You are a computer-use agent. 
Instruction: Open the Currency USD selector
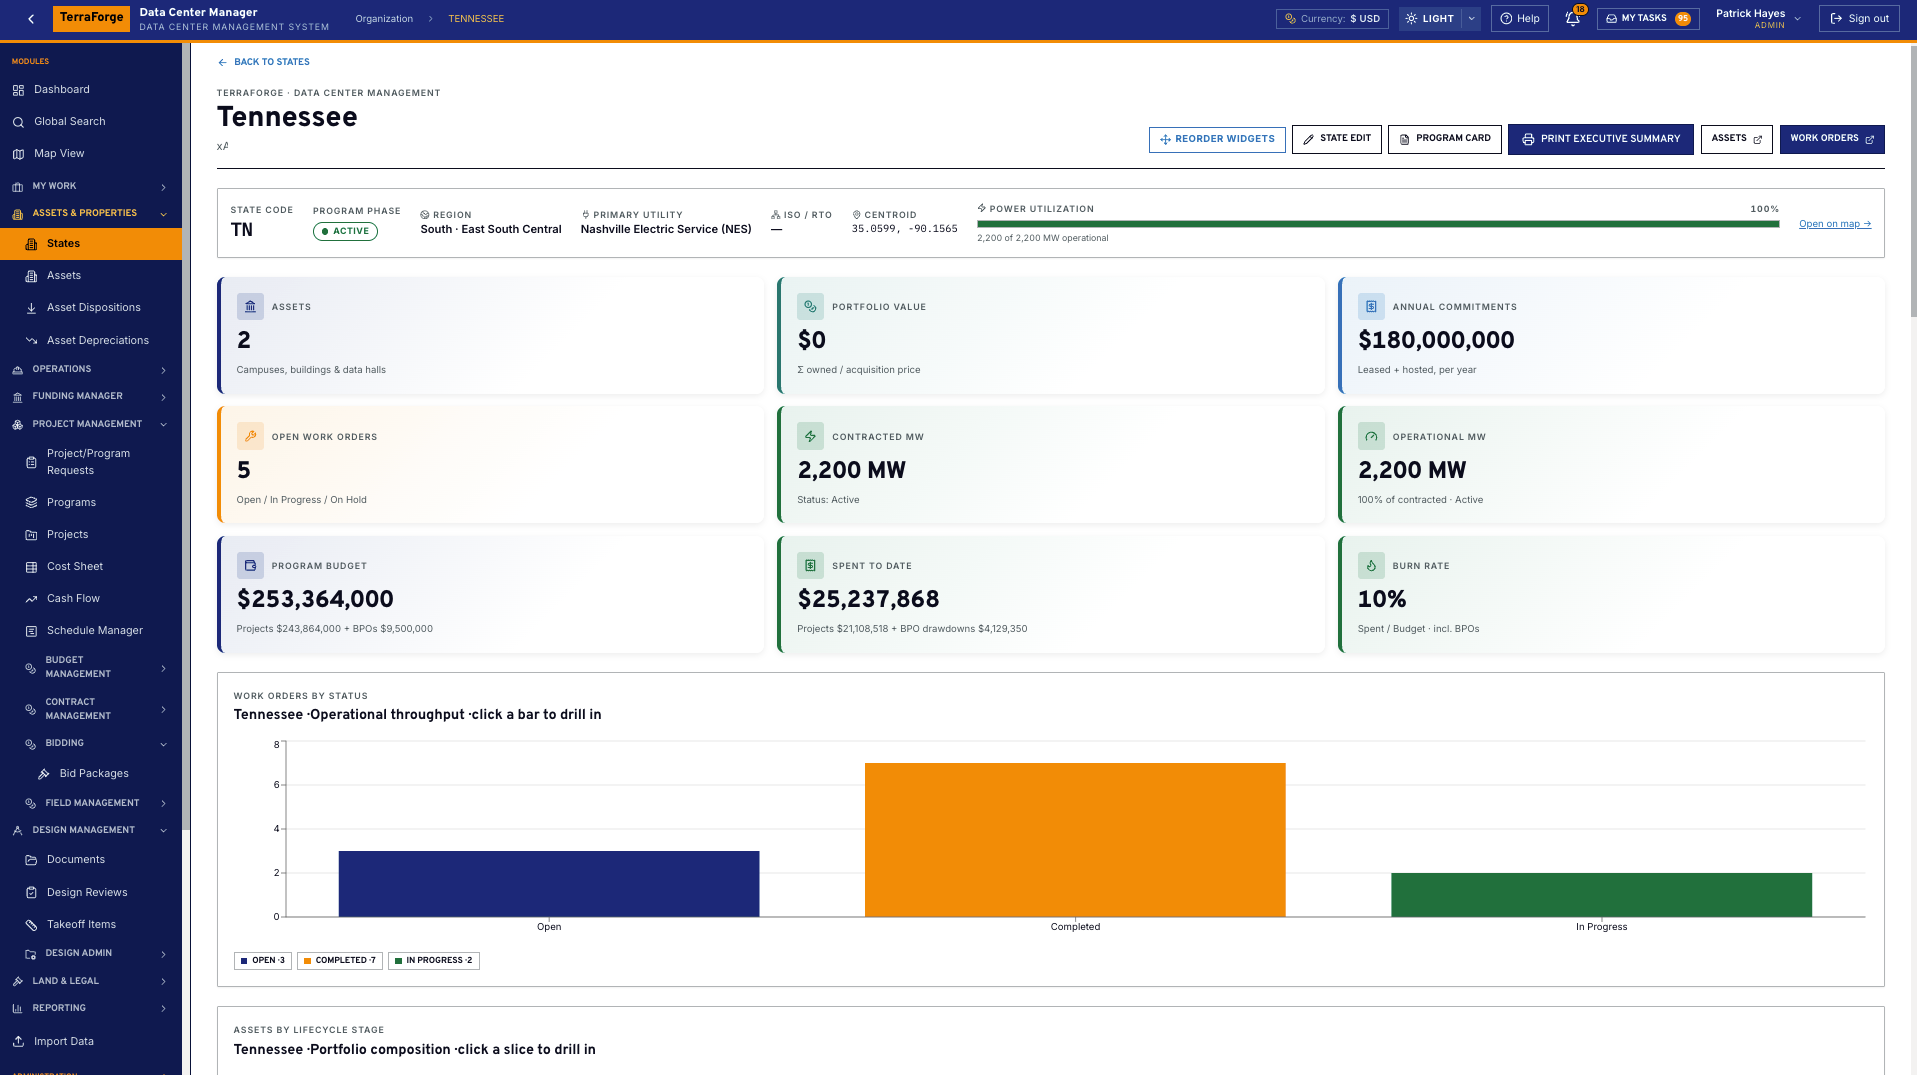tap(1332, 18)
